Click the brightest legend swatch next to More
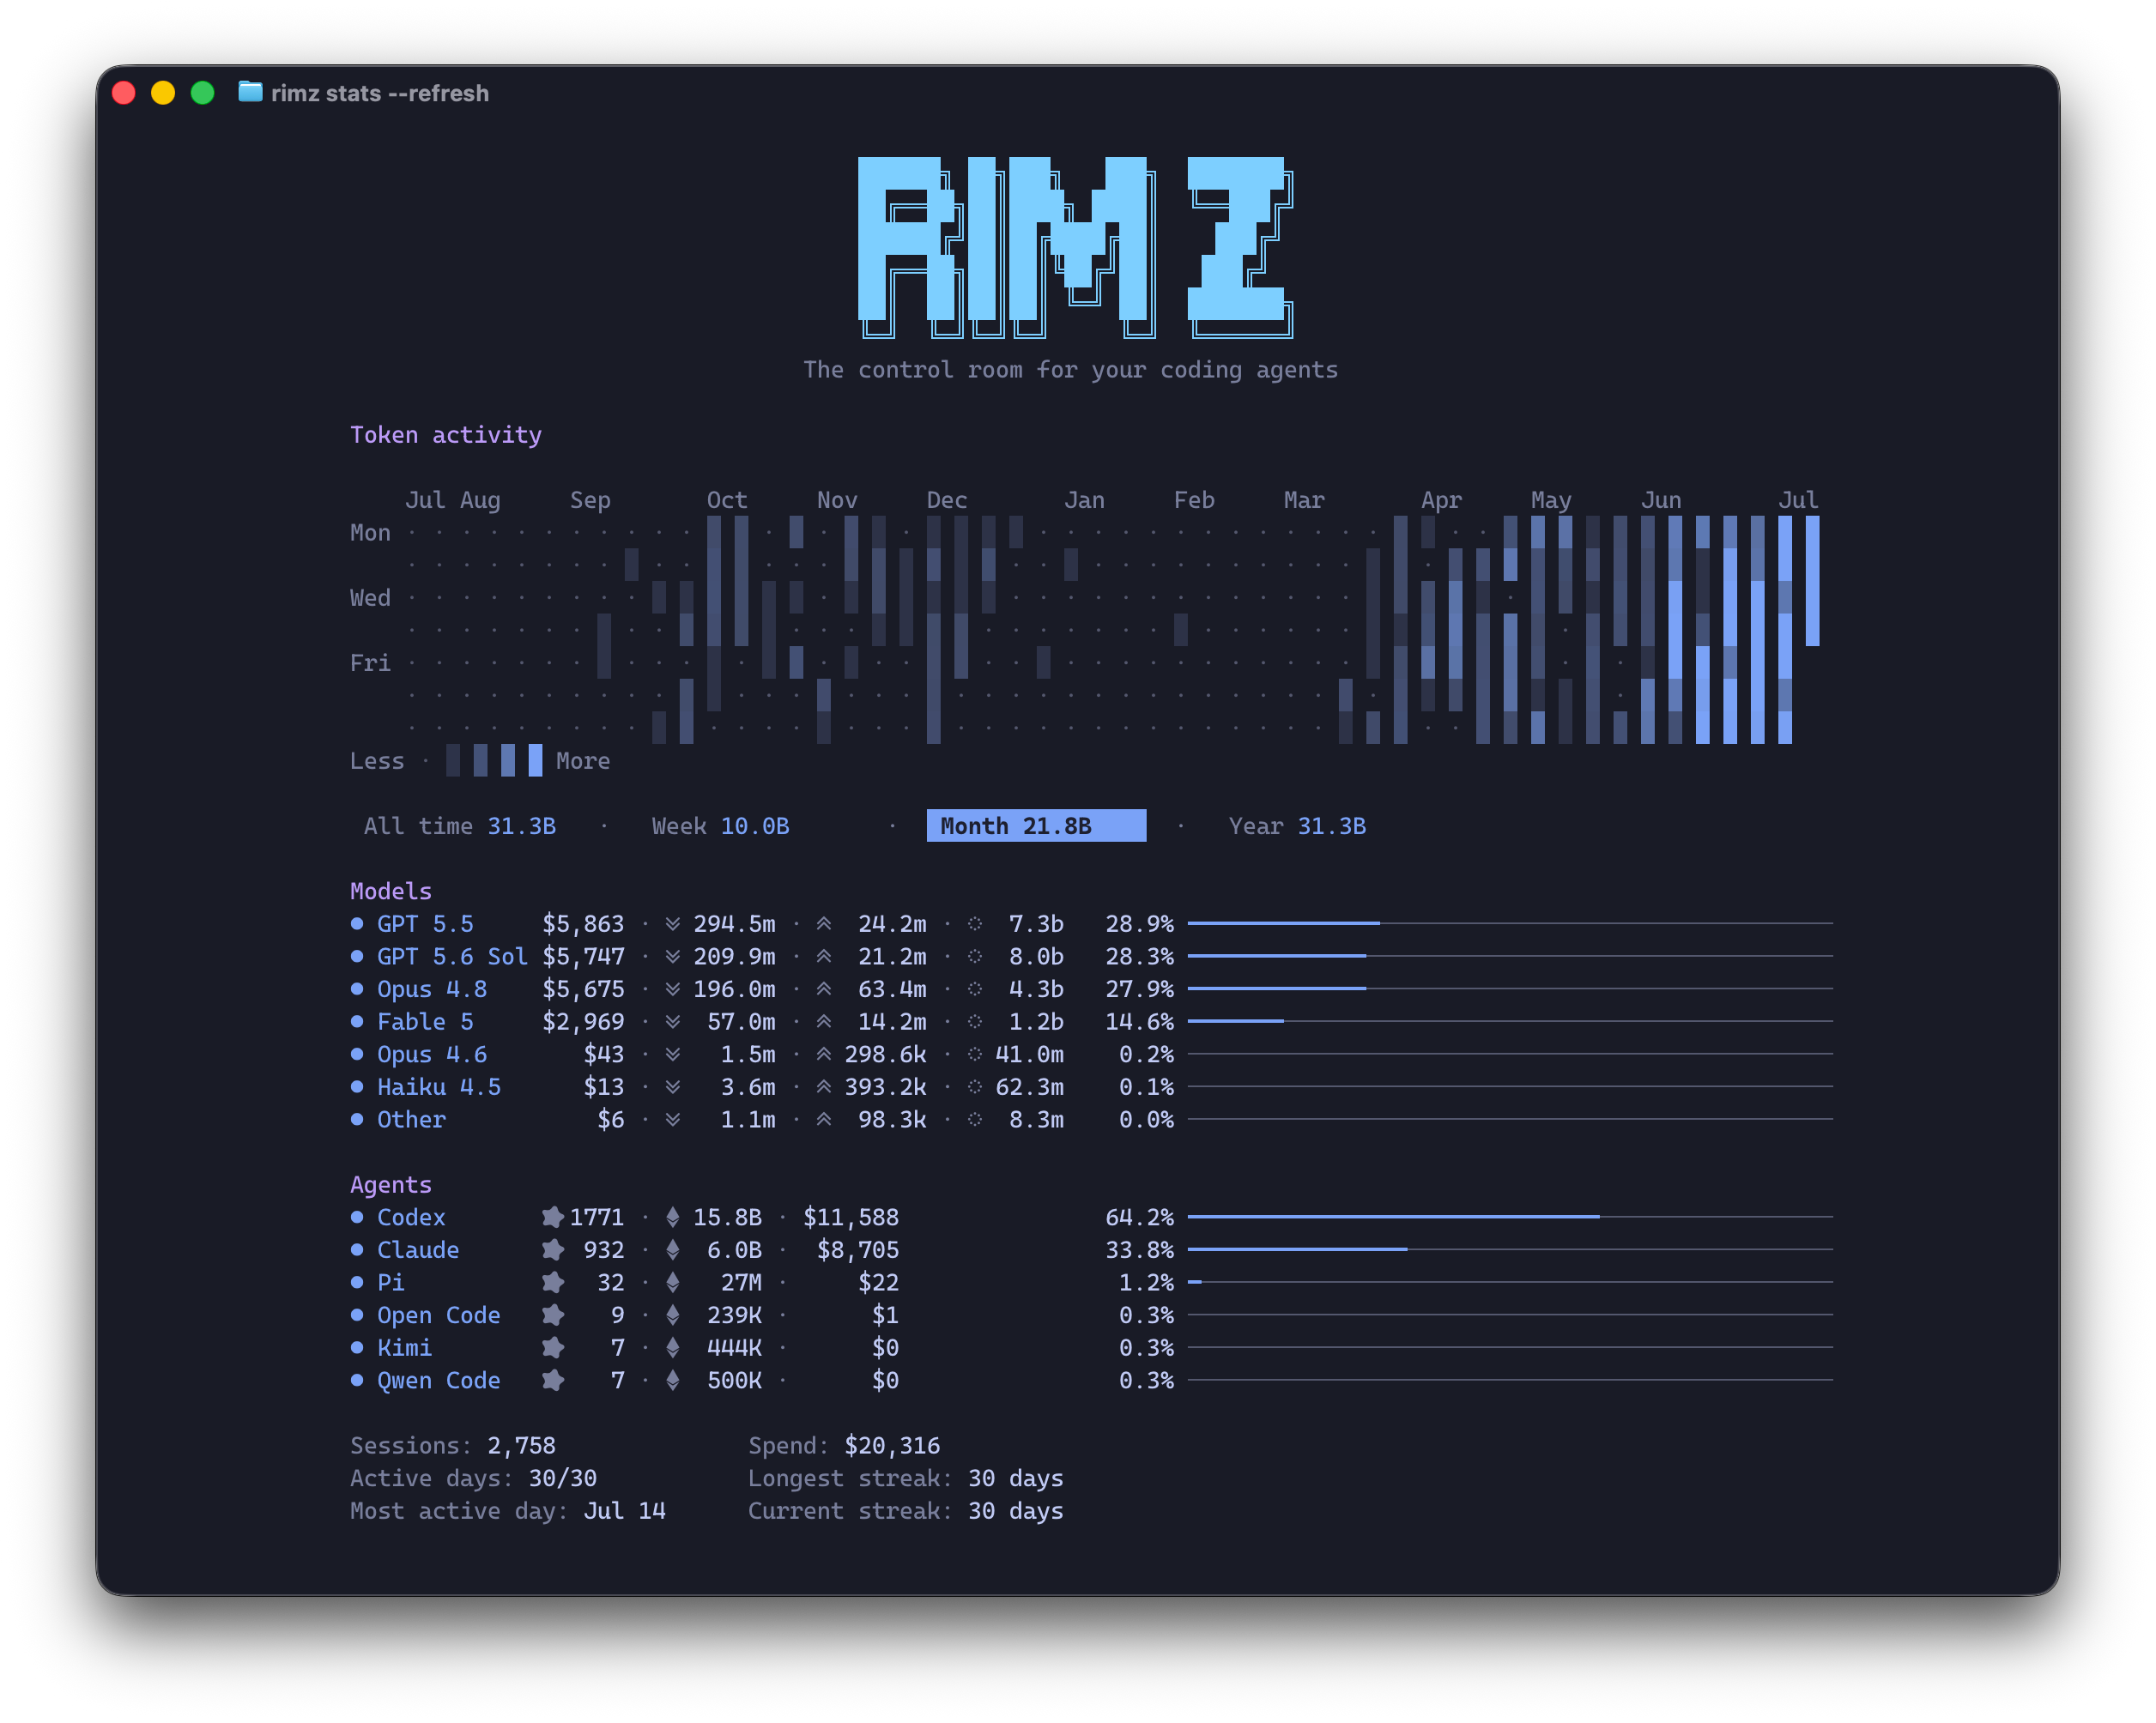This screenshot has width=2156, height=1723. point(536,761)
